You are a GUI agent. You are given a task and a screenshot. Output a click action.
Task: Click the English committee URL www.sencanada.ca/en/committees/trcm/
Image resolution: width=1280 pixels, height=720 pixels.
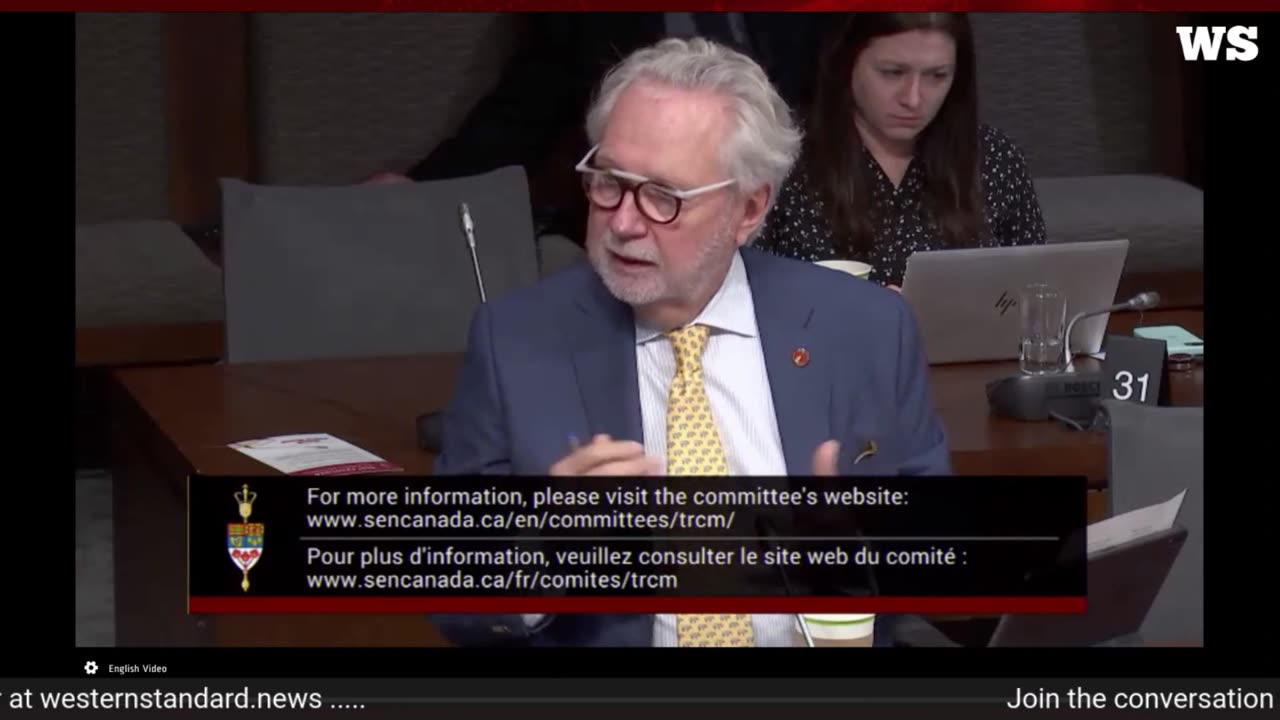[521, 520]
